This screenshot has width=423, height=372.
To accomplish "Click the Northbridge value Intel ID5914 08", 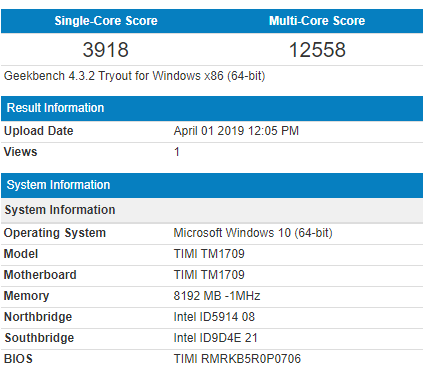I will point(214,317).
